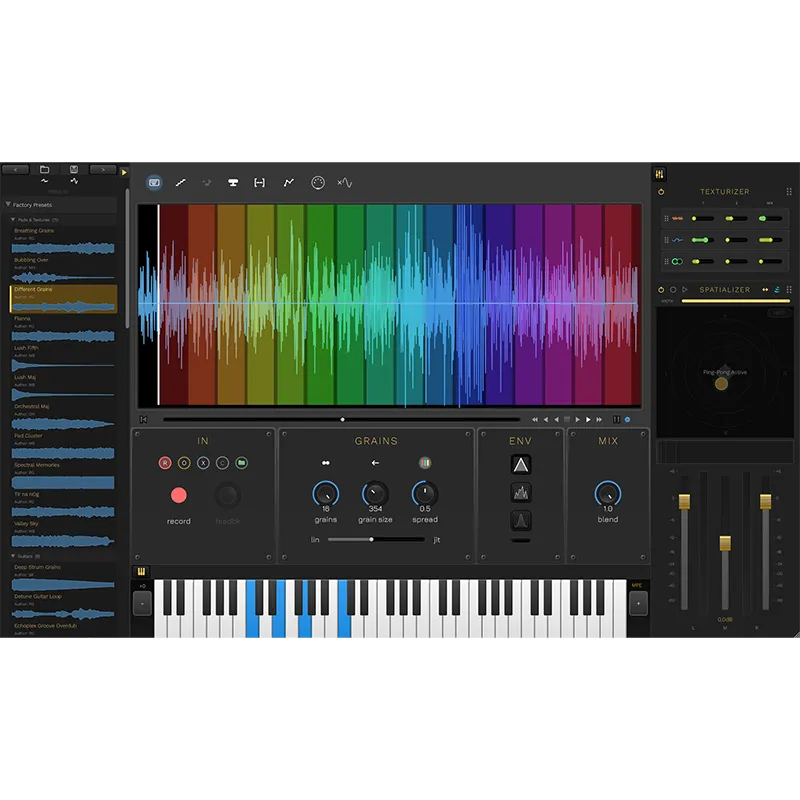
Task: Go to the next preset arrow button
Action: click(103, 169)
